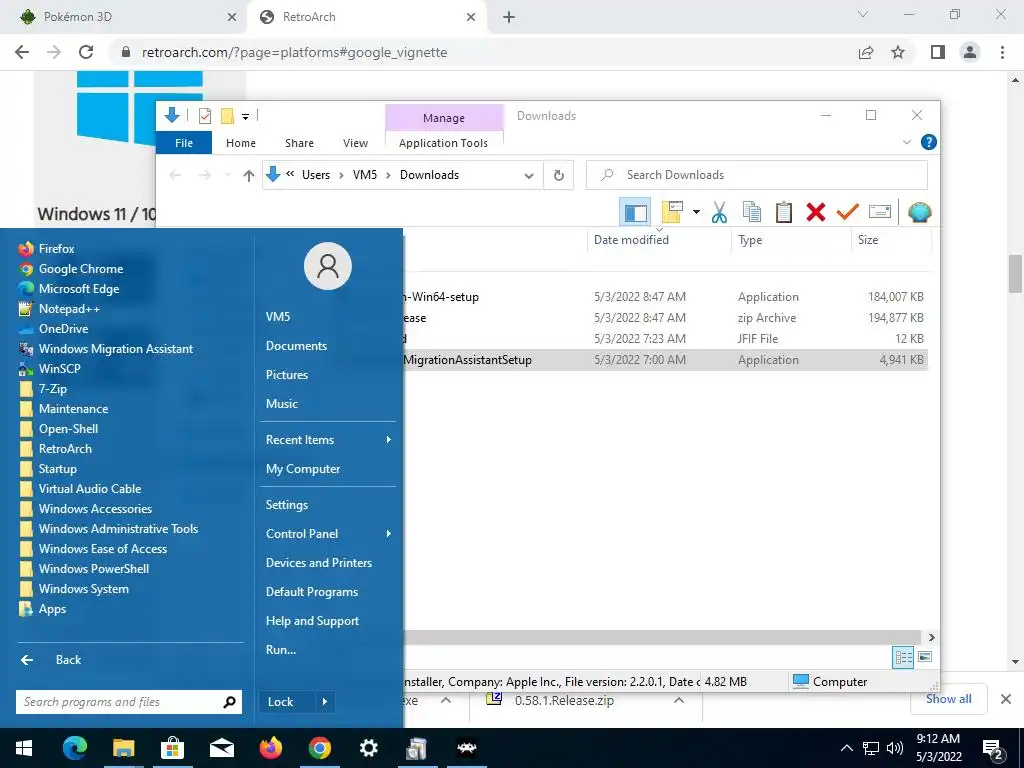This screenshot has width=1024, height=768.
Task: Switch Explorer to details view icon
Action: click(903, 657)
